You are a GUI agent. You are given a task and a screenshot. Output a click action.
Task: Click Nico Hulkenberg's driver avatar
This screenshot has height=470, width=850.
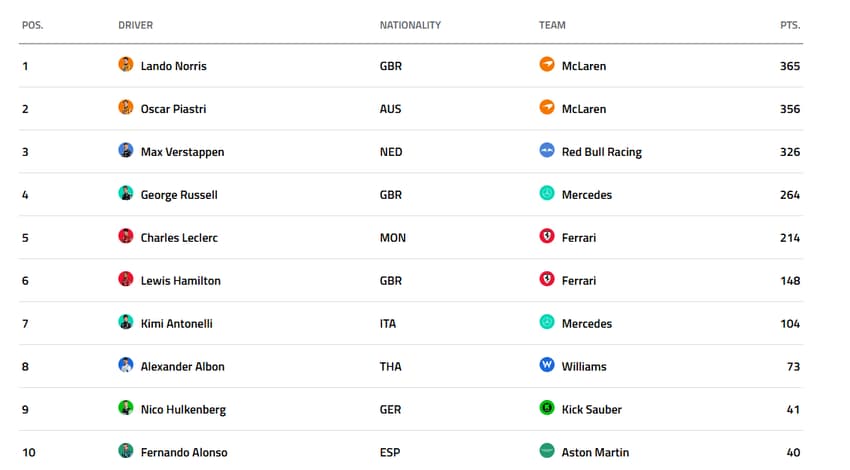coord(126,409)
